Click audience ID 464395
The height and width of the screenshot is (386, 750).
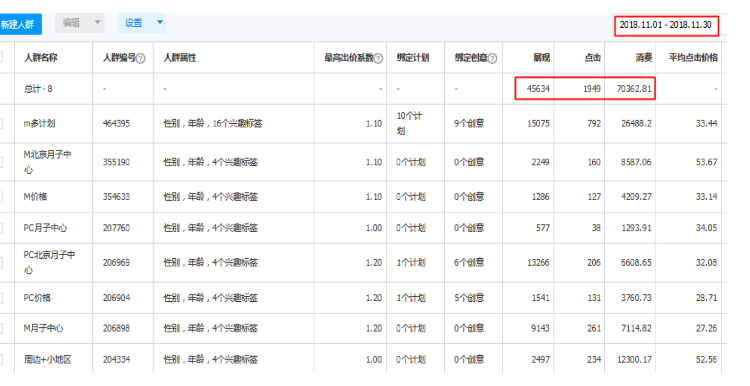coord(116,123)
